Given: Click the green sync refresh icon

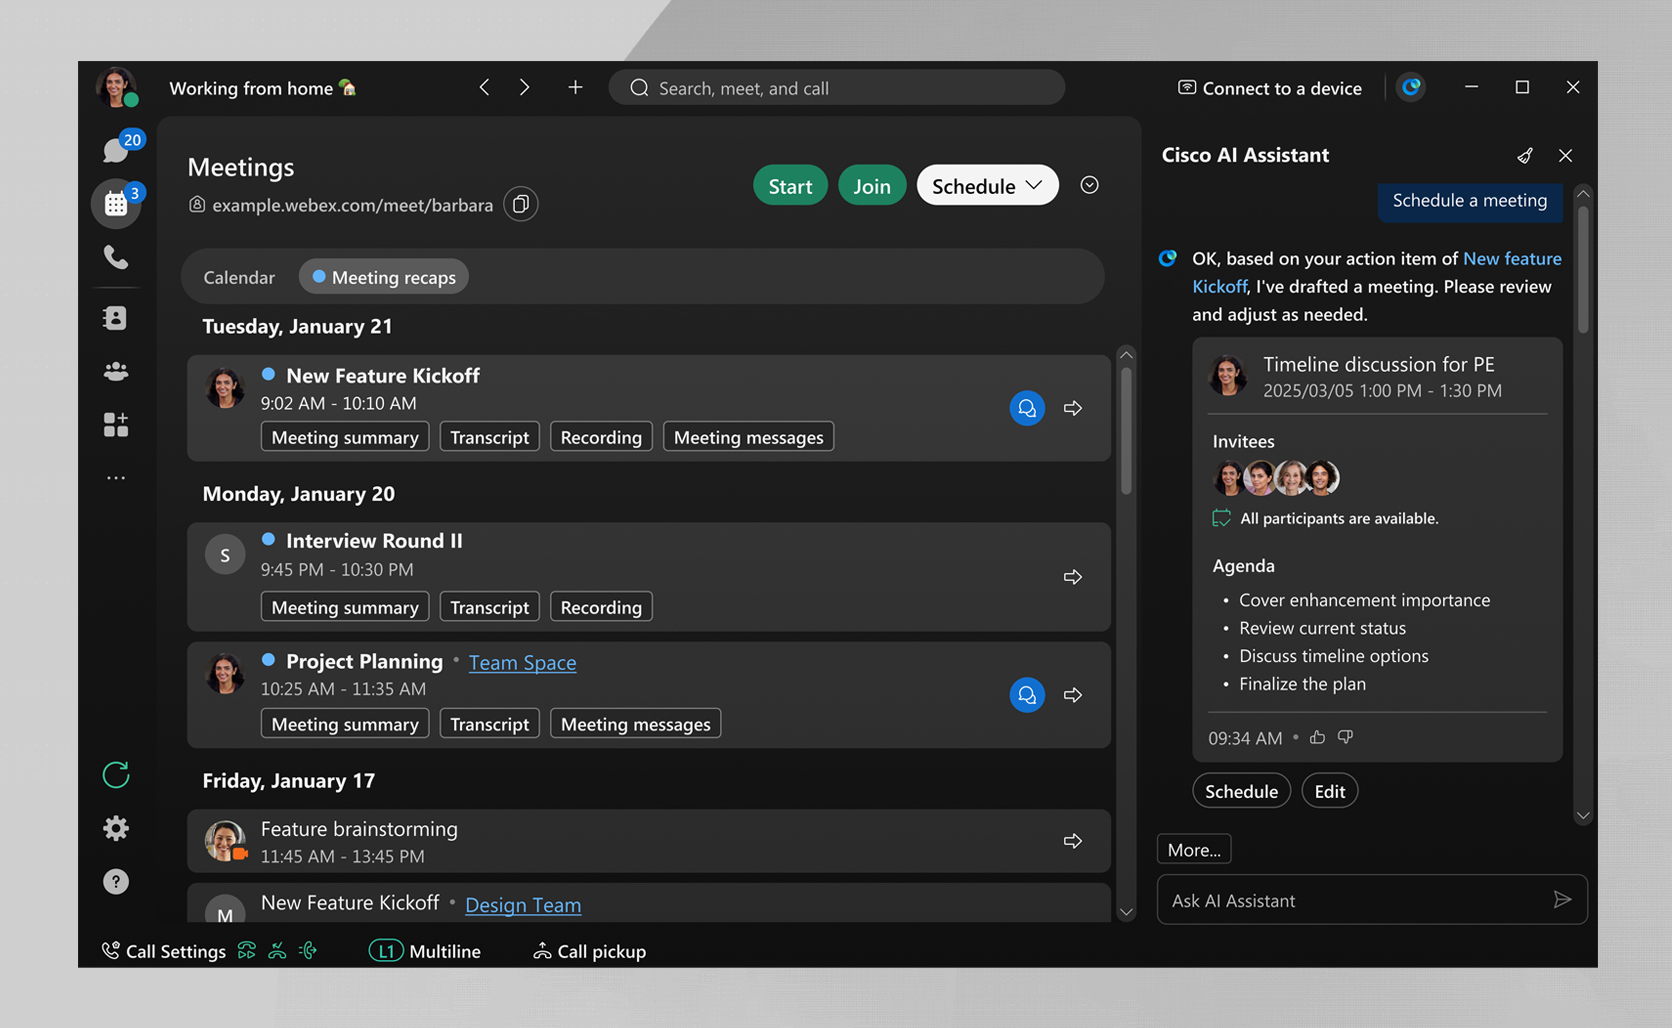Looking at the screenshot, I should [116, 775].
